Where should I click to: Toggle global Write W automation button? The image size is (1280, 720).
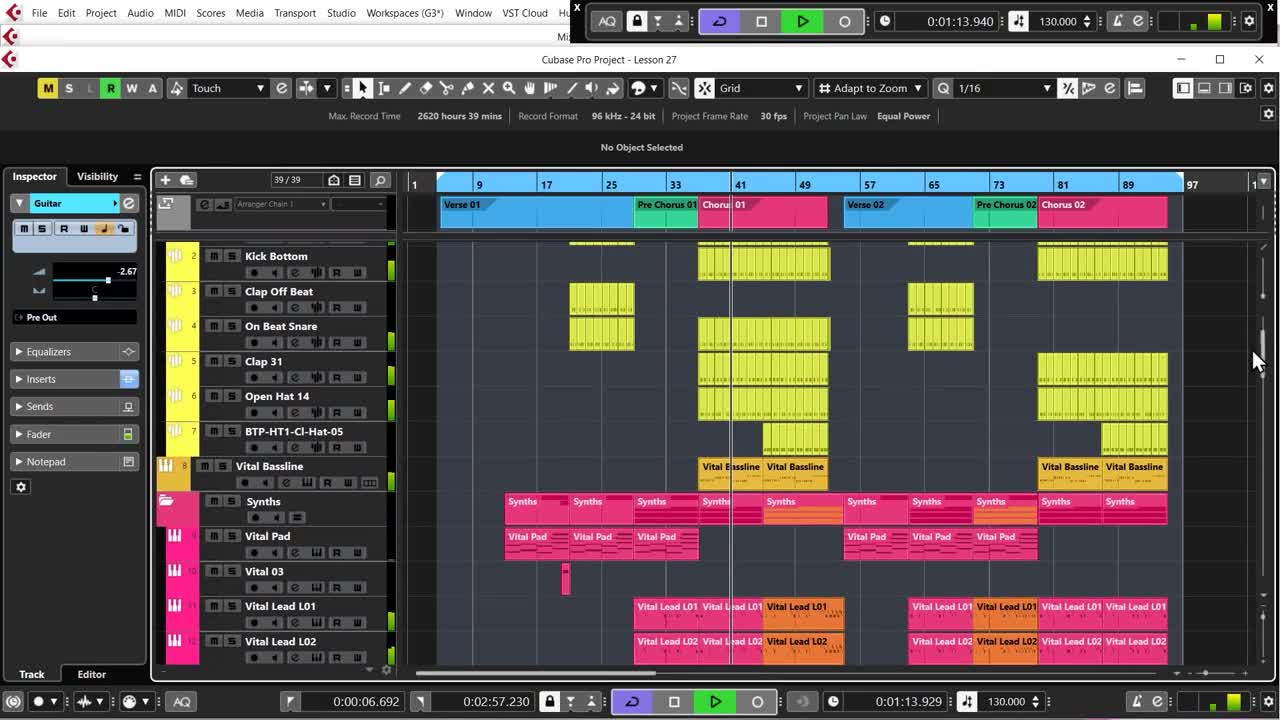tap(132, 88)
